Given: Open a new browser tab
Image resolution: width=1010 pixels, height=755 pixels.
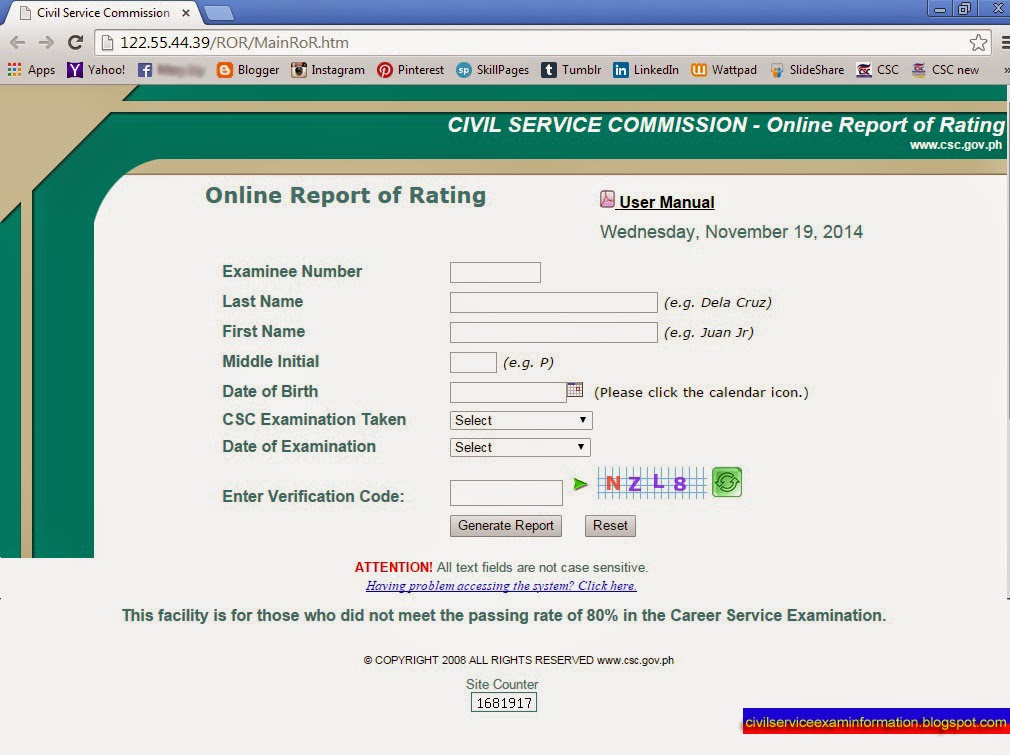Looking at the screenshot, I should coord(219,13).
